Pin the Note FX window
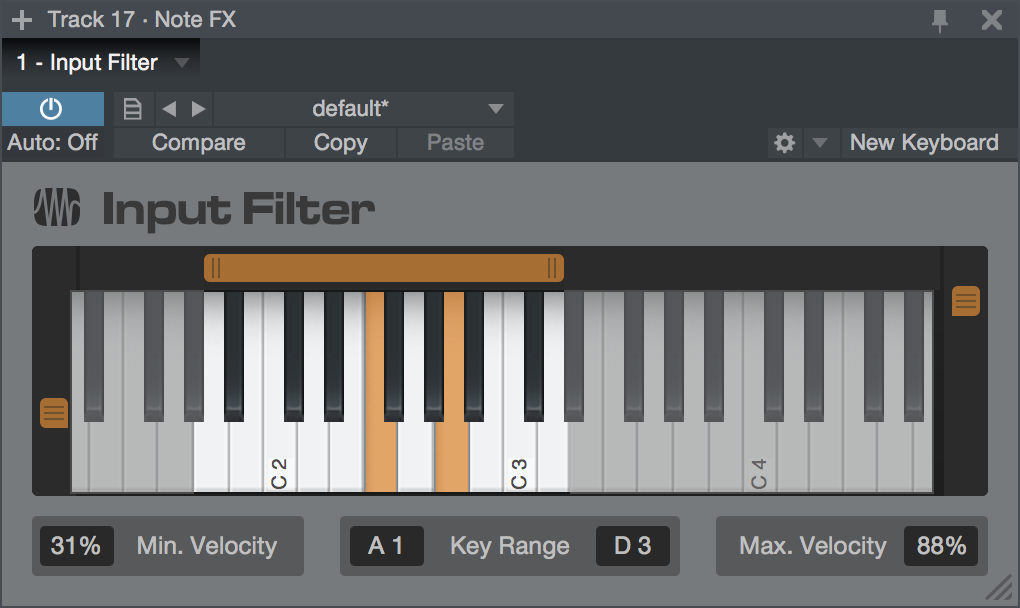 939,20
